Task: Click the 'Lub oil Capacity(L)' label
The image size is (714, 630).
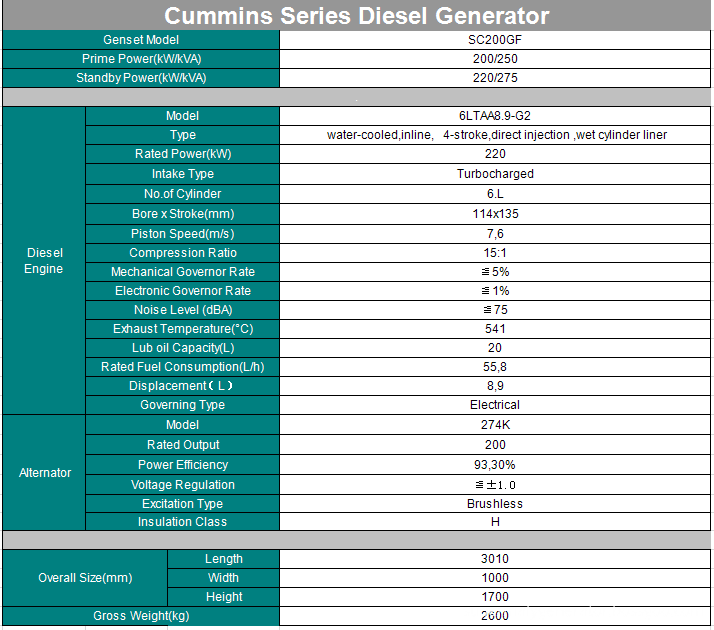Action: (x=183, y=348)
